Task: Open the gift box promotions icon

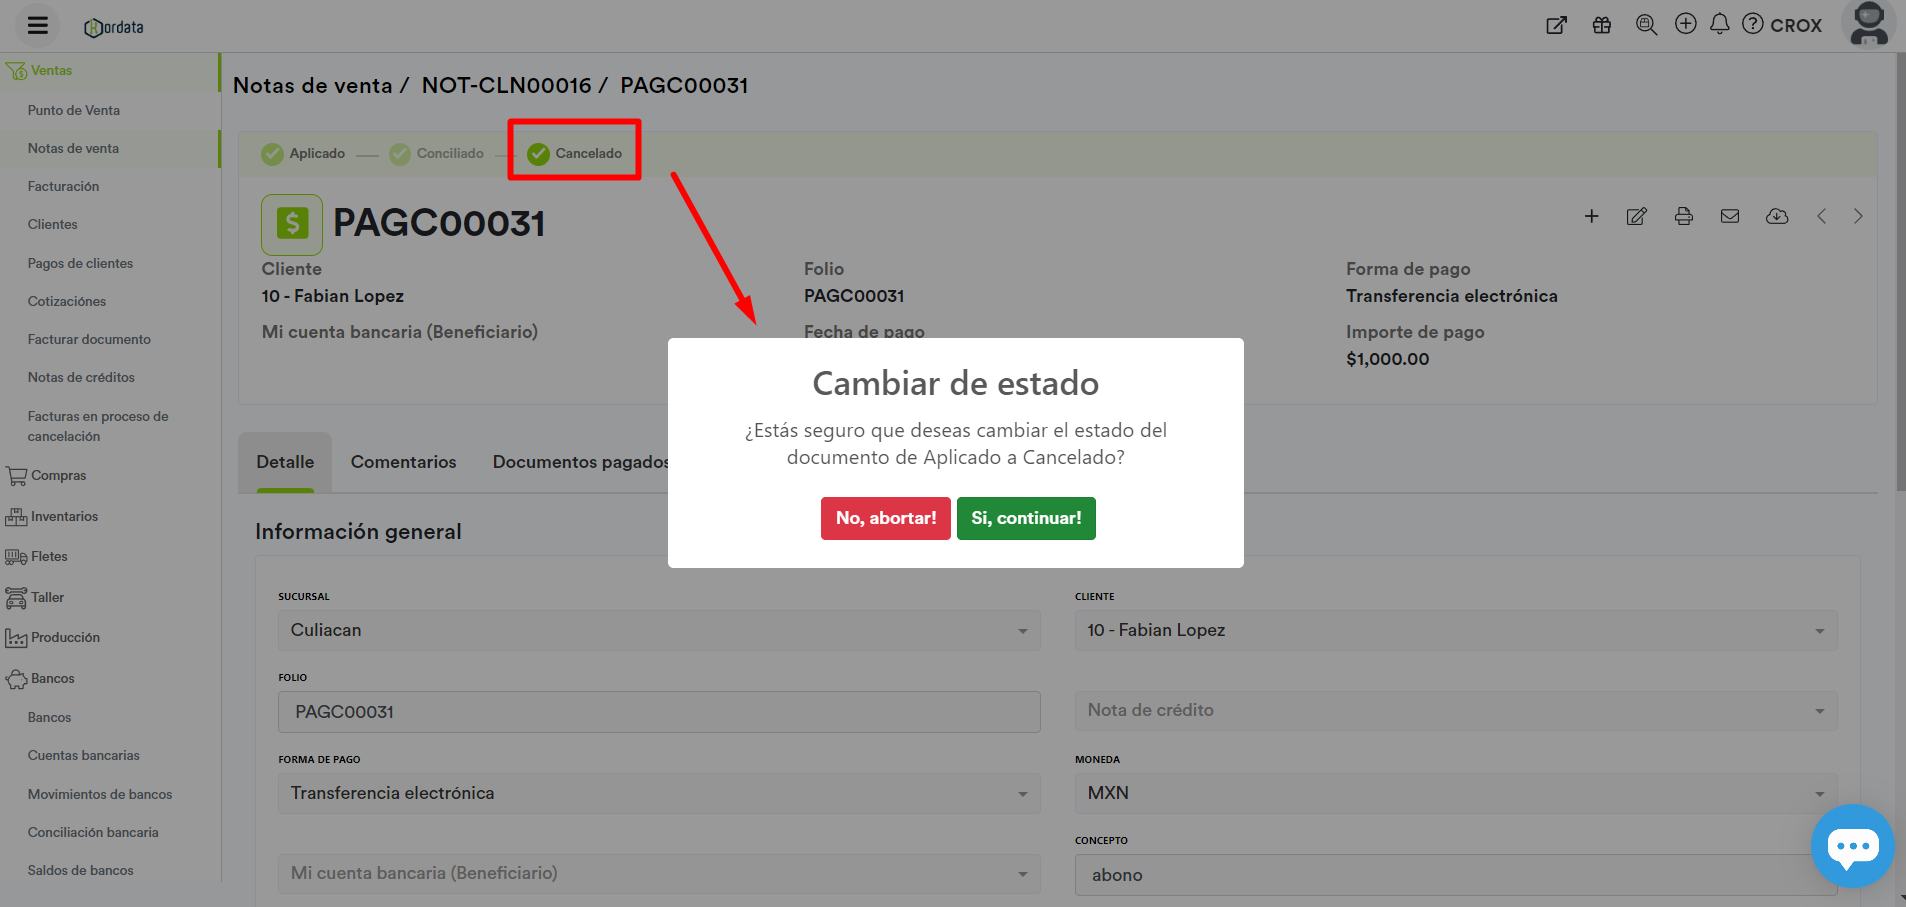Action: [x=1601, y=24]
